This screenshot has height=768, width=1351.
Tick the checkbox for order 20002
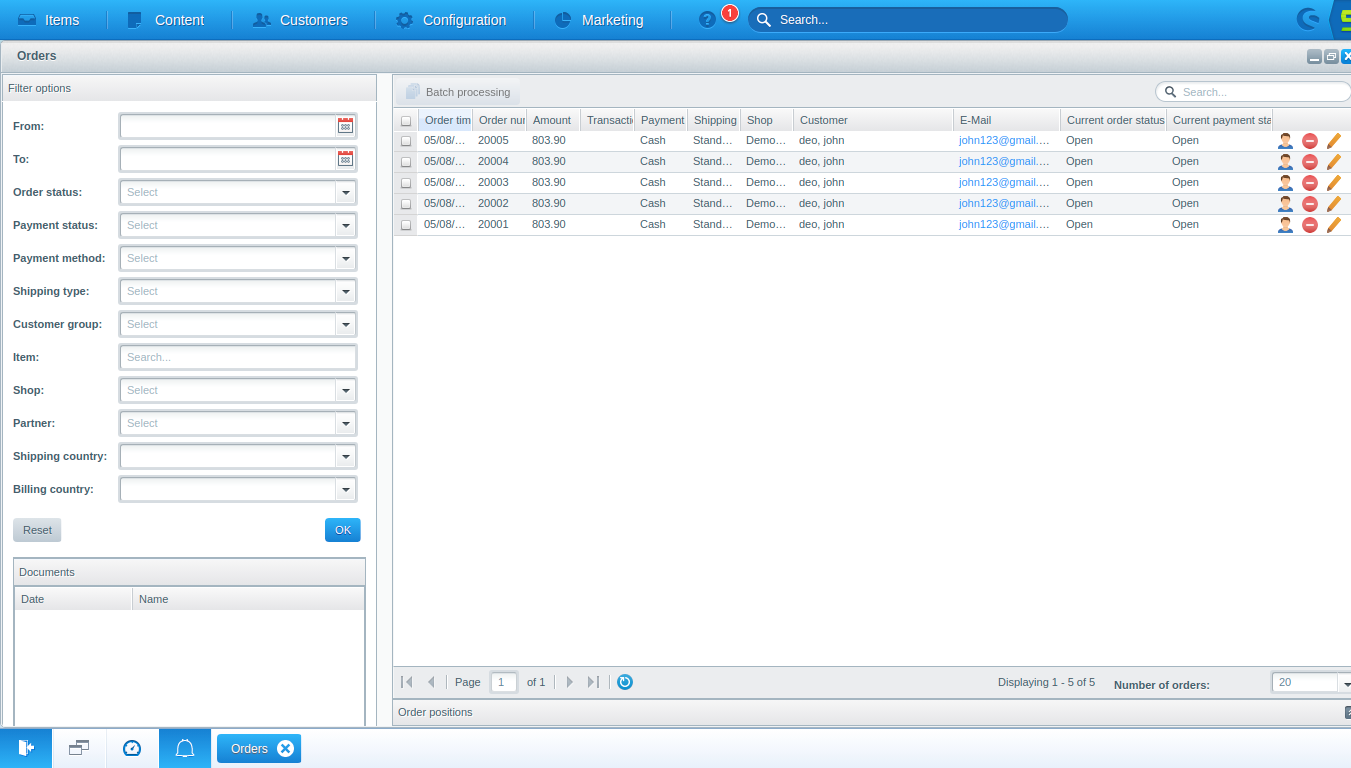point(406,204)
